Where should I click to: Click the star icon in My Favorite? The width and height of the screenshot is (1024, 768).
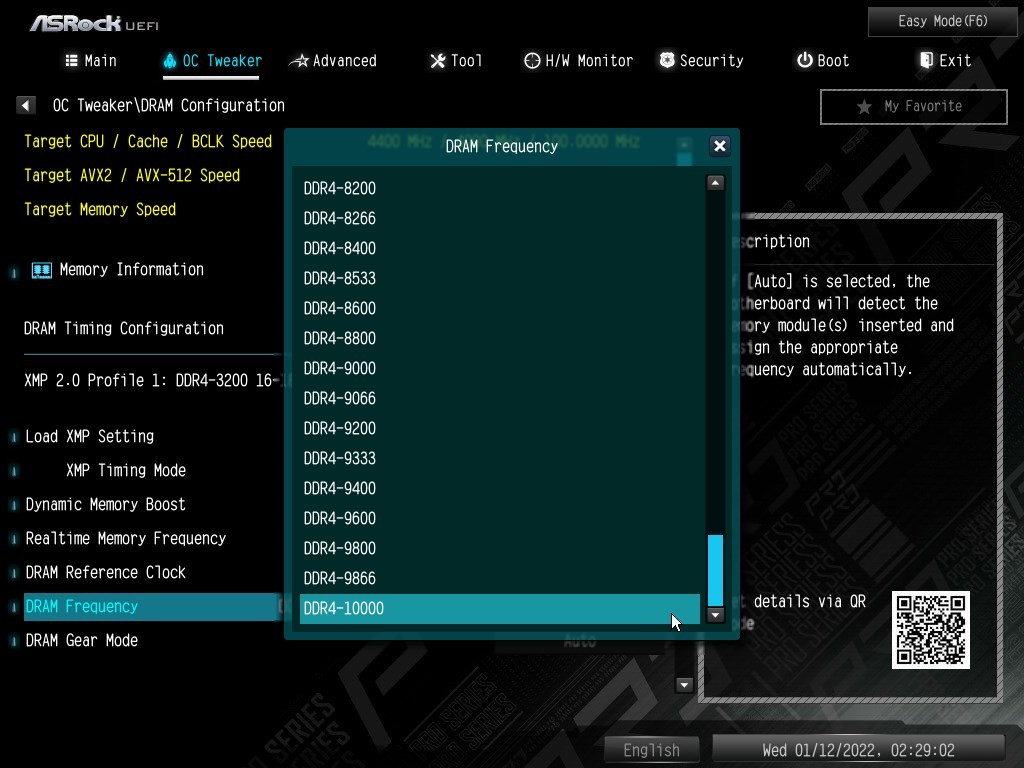864,107
